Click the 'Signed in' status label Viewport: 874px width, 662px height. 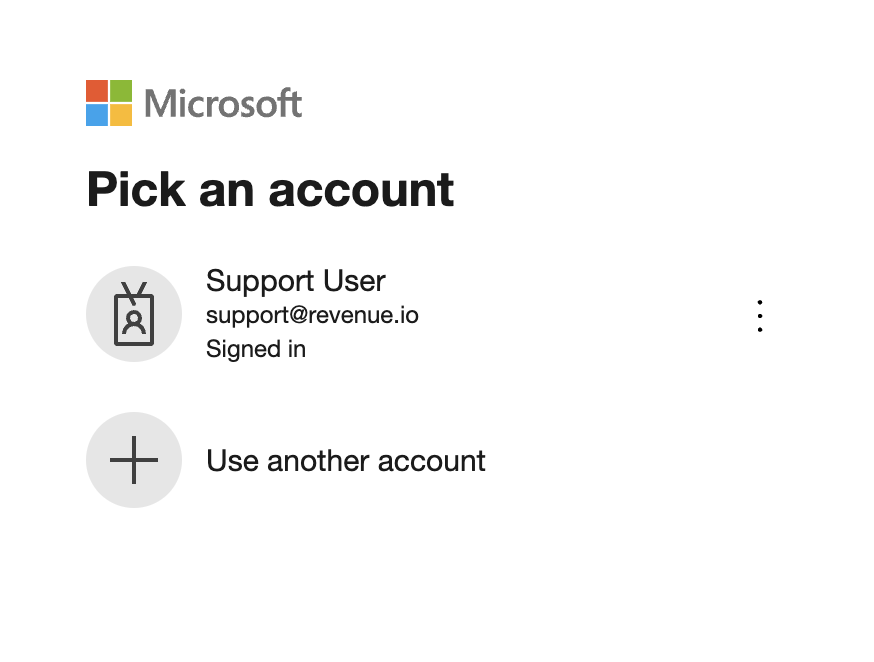[256, 349]
